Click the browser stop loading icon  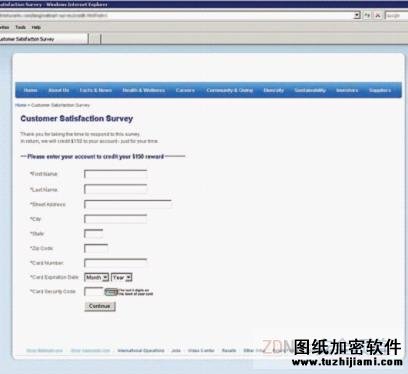coord(378,15)
